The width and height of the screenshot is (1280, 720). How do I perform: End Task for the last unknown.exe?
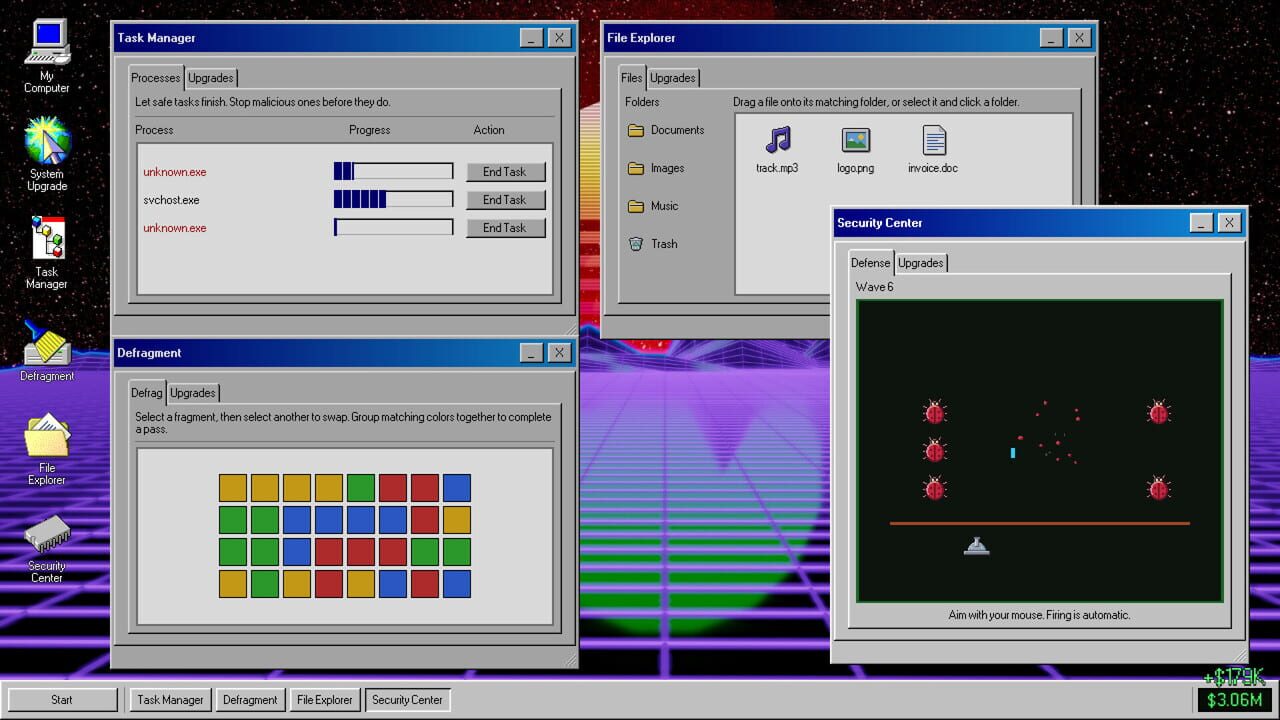[505, 228]
